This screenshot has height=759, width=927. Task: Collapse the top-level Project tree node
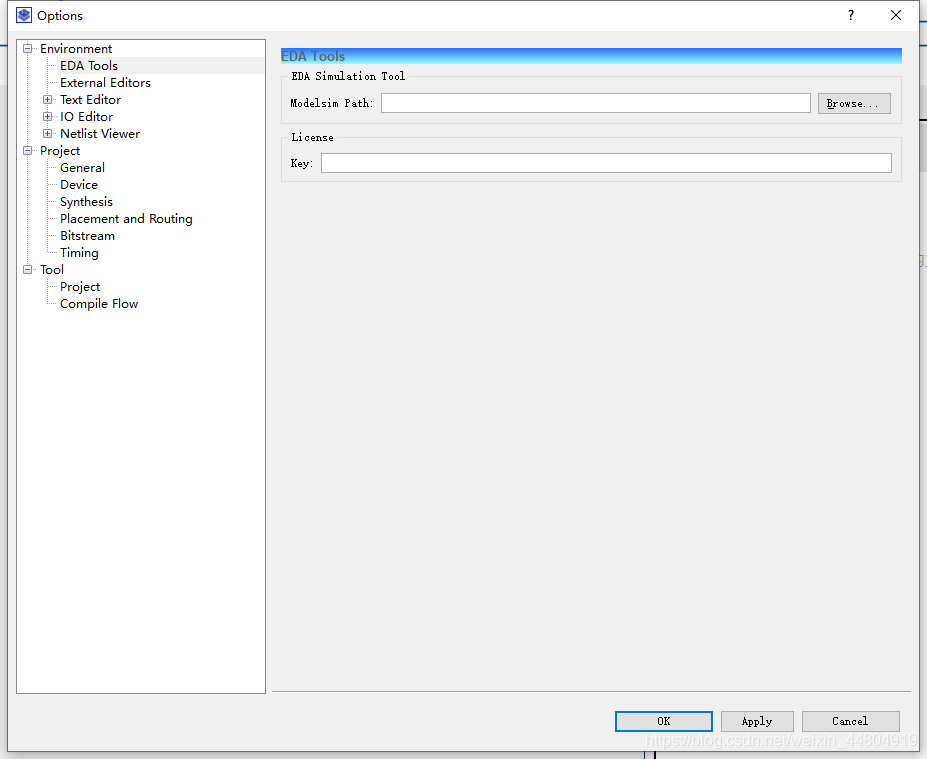(27, 151)
